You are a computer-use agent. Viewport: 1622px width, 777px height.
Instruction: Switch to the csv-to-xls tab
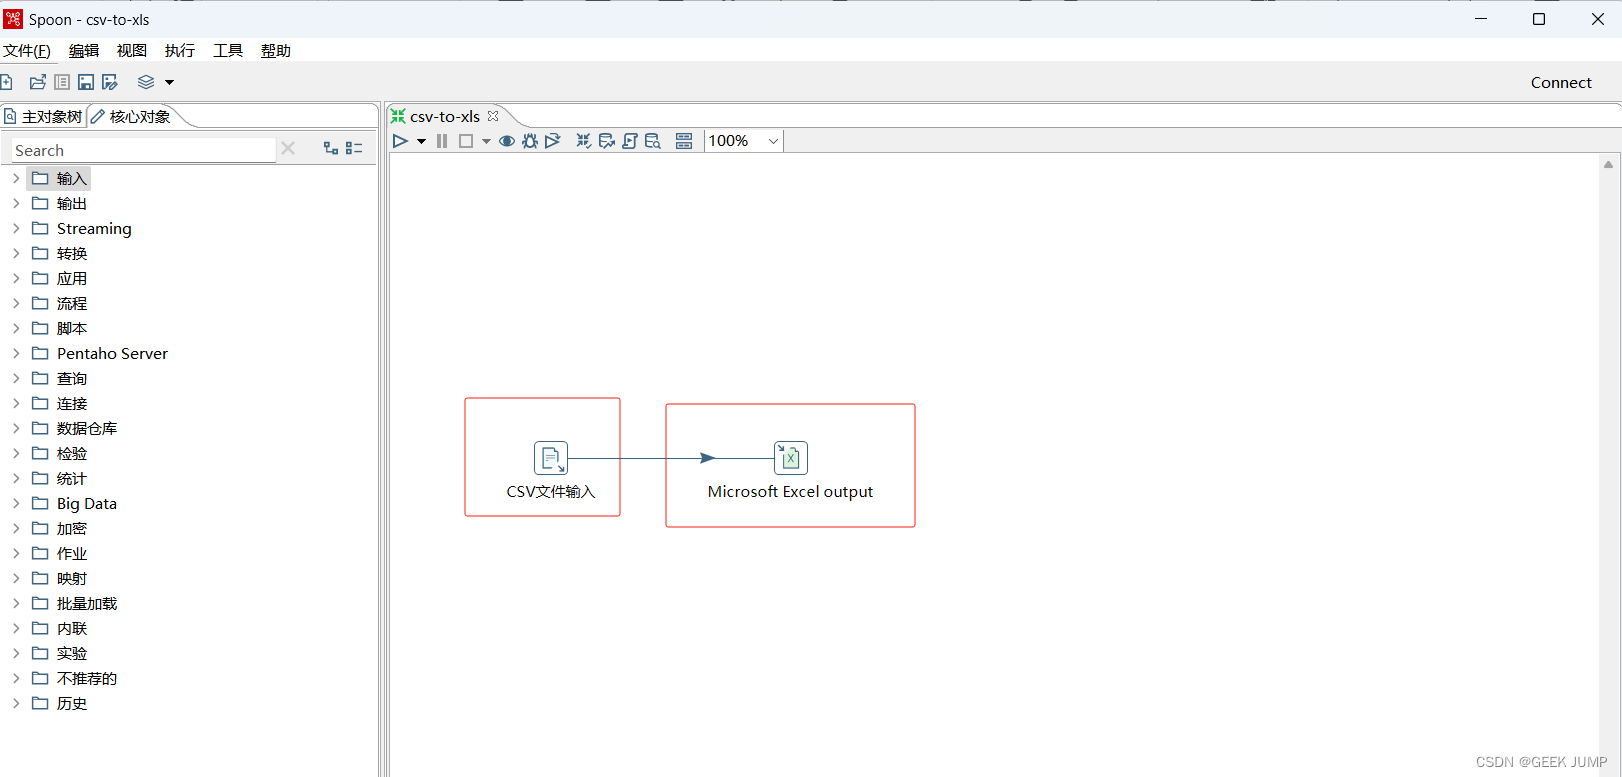point(445,116)
